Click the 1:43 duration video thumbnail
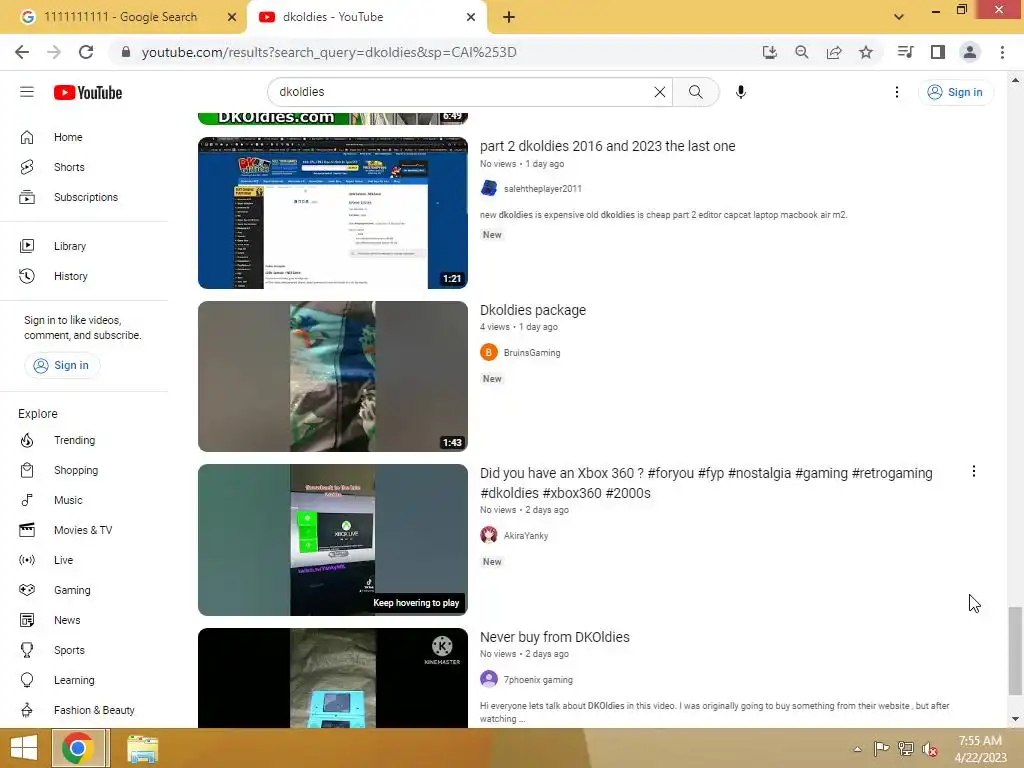The height and width of the screenshot is (768, 1024). point(333,376)
